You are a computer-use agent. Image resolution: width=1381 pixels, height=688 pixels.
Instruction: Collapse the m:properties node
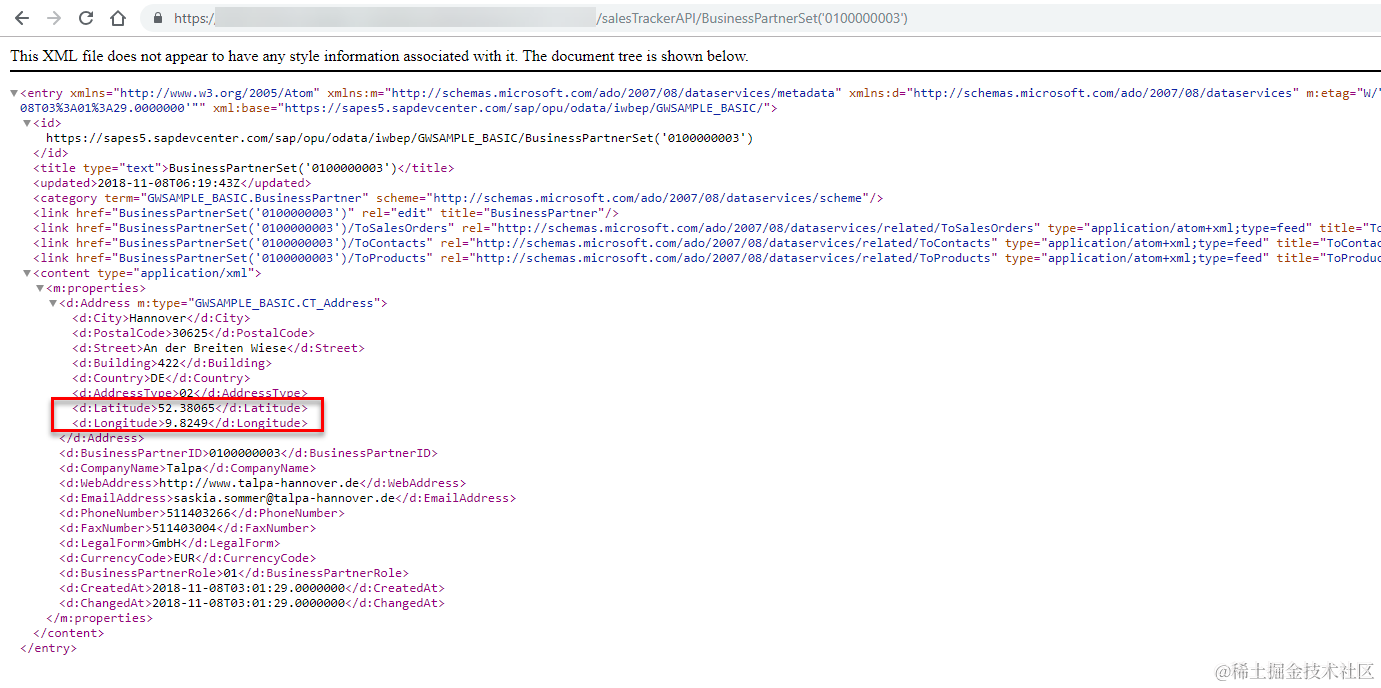coord(40,288)
